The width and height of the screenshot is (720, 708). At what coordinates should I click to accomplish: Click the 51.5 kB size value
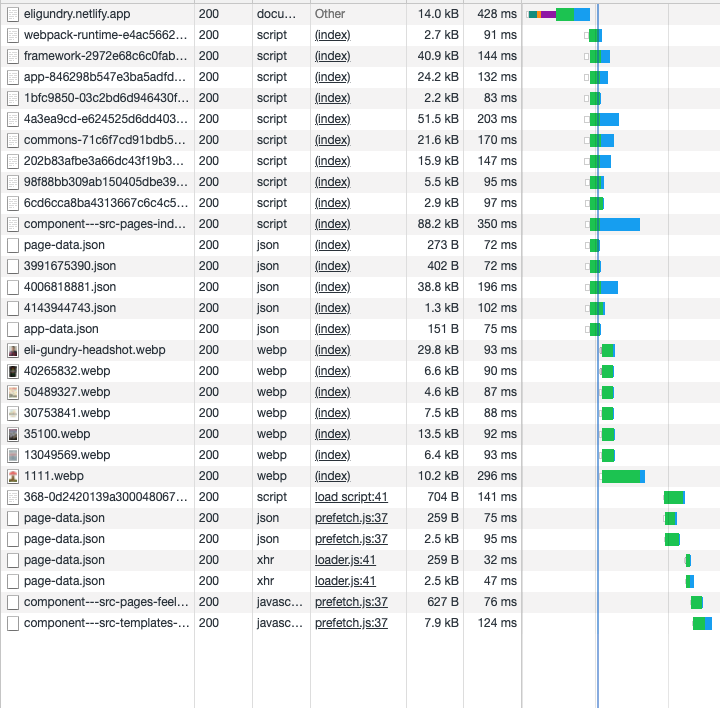tap(438, 119)
